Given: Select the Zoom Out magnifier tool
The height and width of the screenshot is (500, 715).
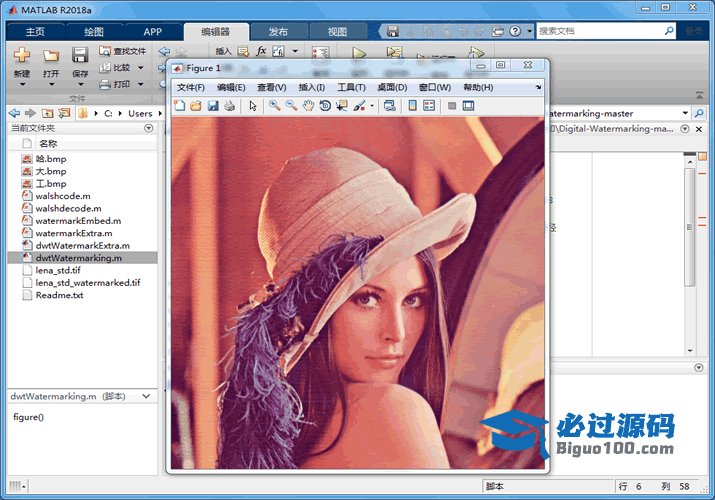Looking at the screenshot, I should tap(291, 106).
